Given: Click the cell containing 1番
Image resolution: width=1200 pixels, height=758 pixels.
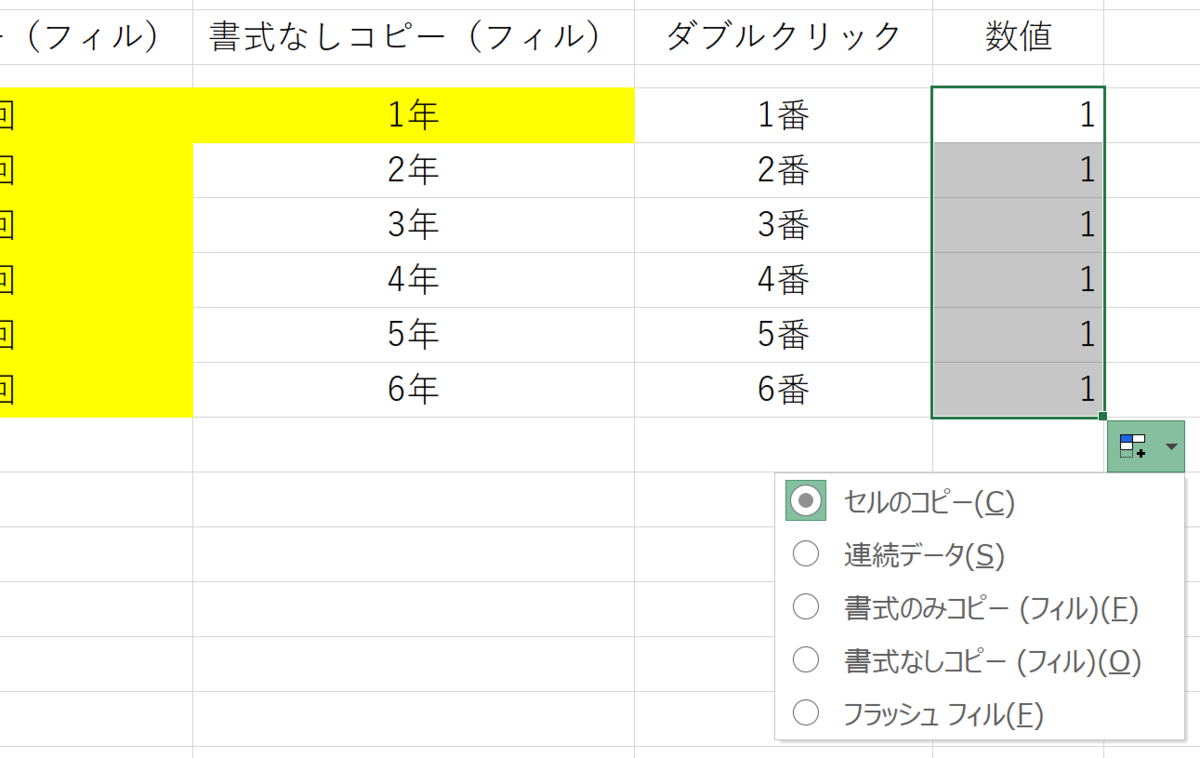Looking at the screenshot, I should (784, 115).
